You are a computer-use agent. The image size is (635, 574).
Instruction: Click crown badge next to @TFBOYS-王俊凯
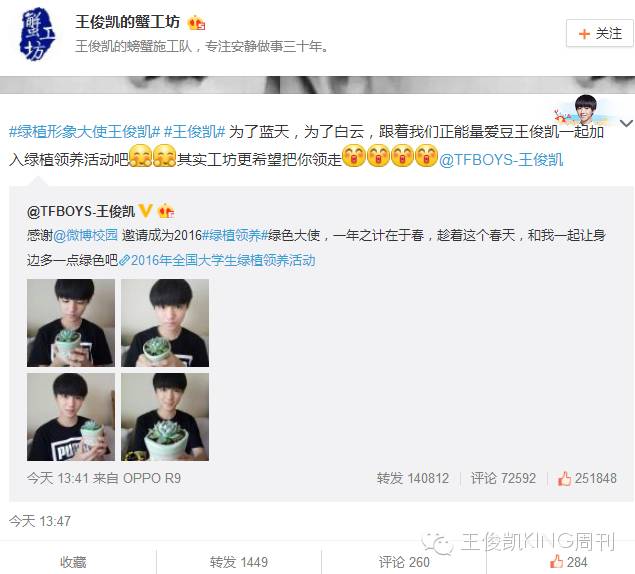pyautogui.click(x=166, y=211)
